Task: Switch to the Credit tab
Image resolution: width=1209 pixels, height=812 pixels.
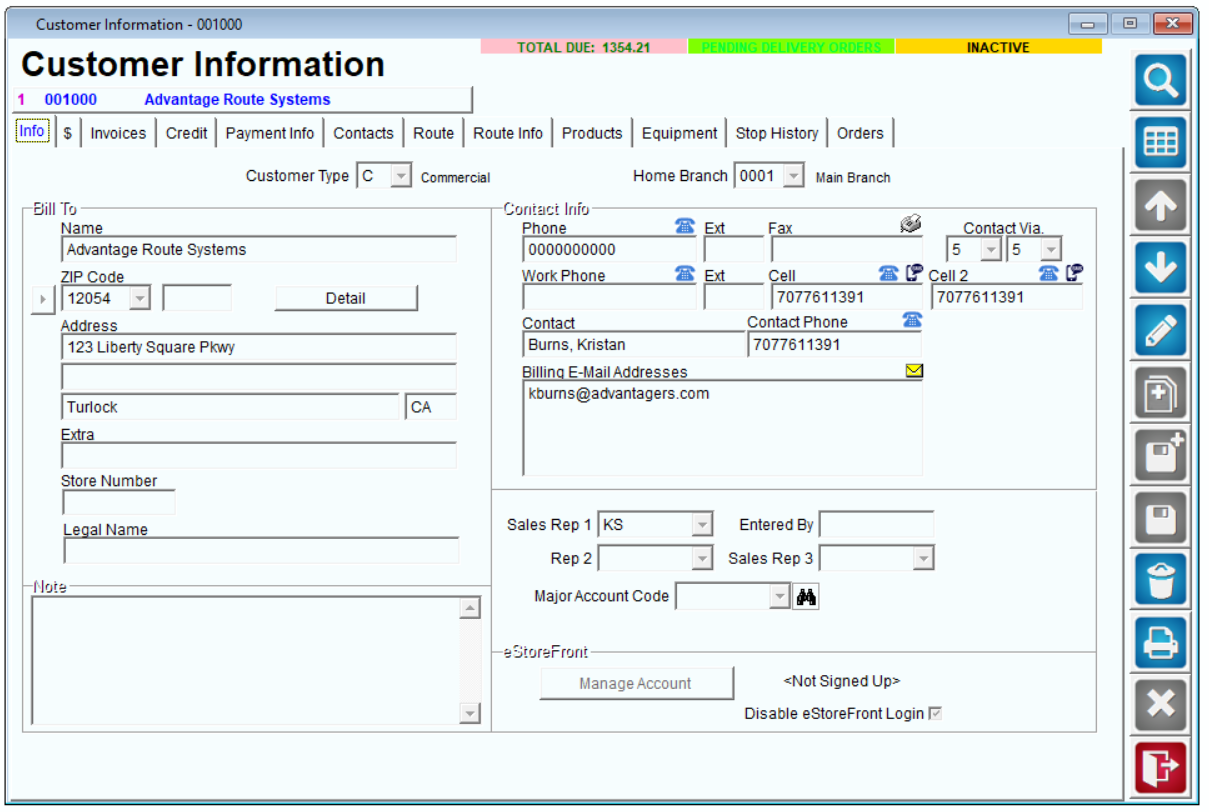Action: (x=187, y=133)
